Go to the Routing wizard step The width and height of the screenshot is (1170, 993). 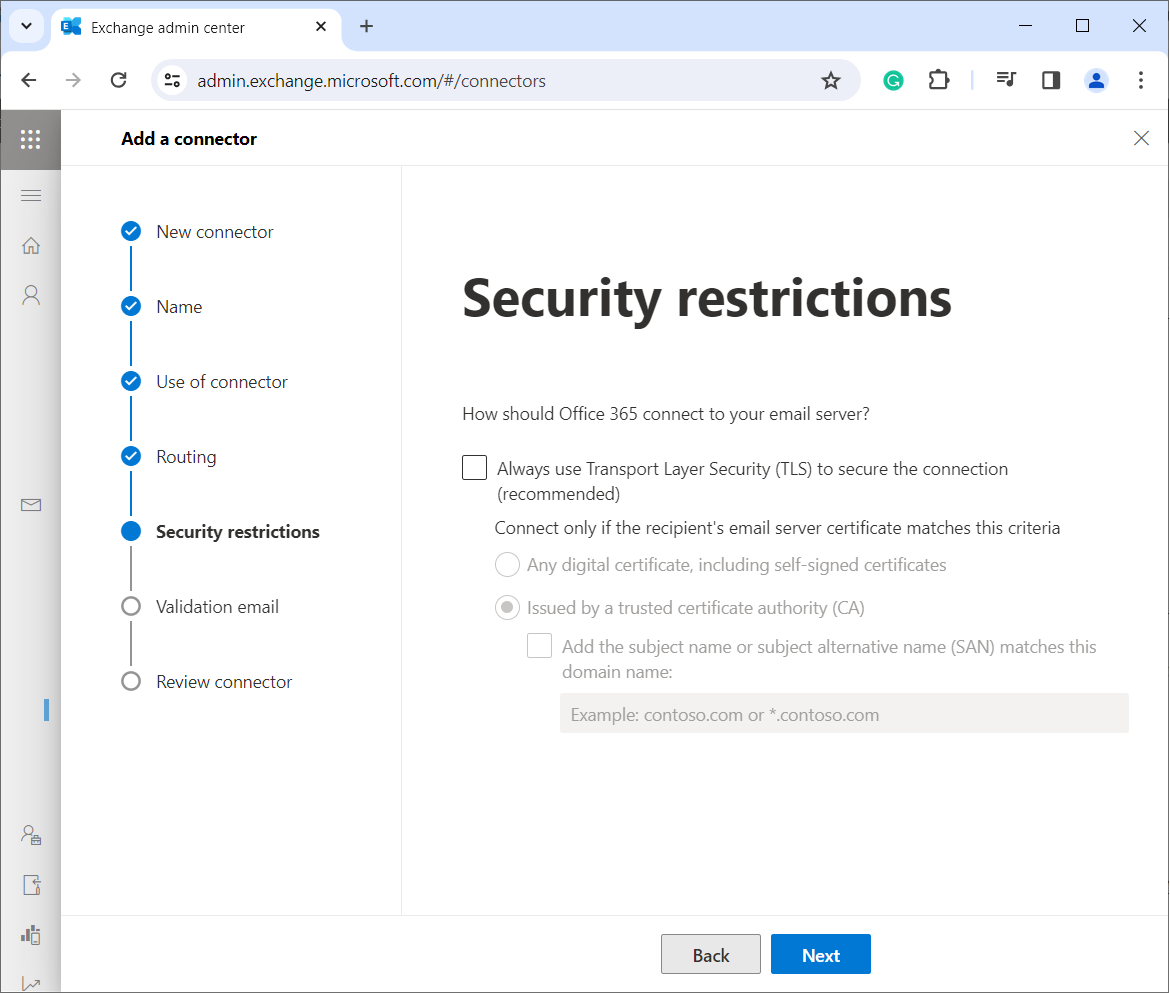tap(186, 457)
